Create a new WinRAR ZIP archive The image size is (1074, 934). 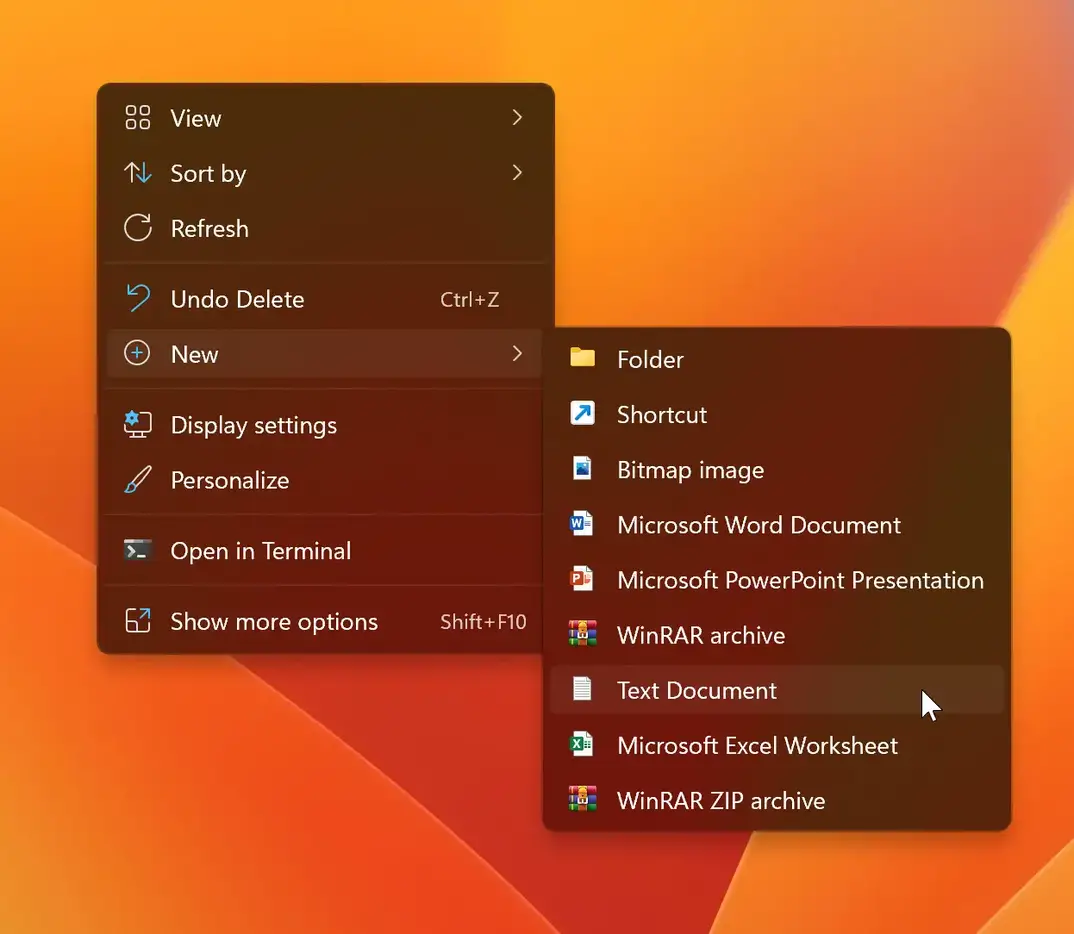(777, 800)
